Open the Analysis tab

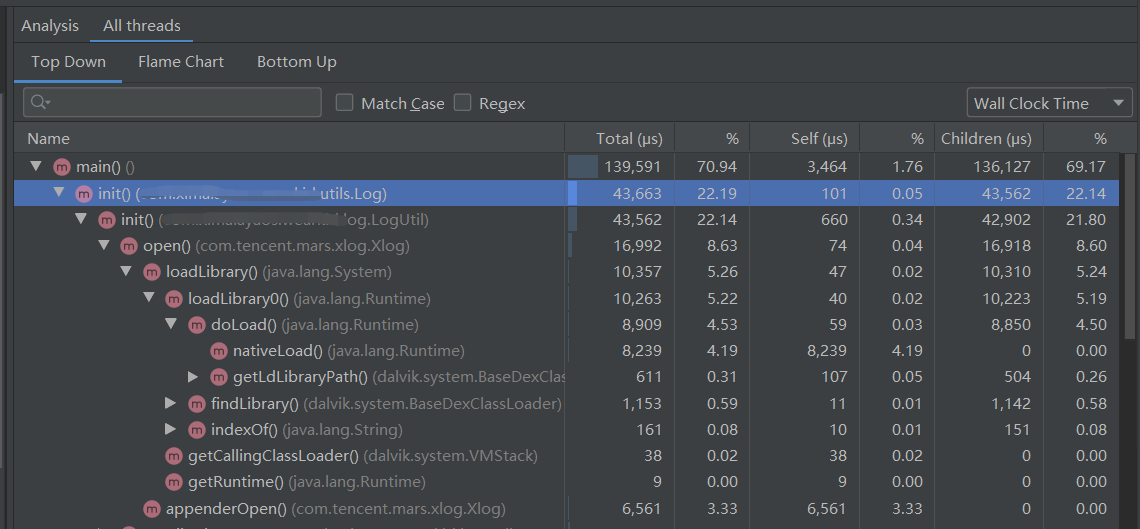[50, 26]
